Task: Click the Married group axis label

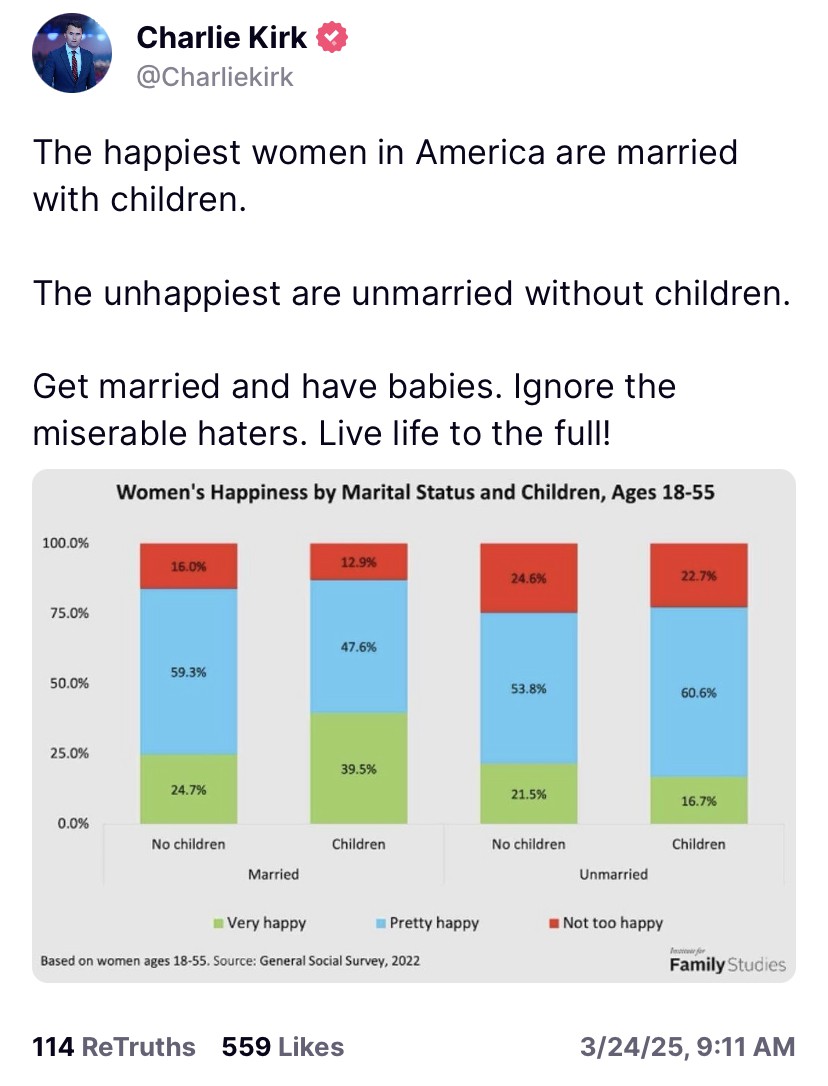Action: coord(273,874)
